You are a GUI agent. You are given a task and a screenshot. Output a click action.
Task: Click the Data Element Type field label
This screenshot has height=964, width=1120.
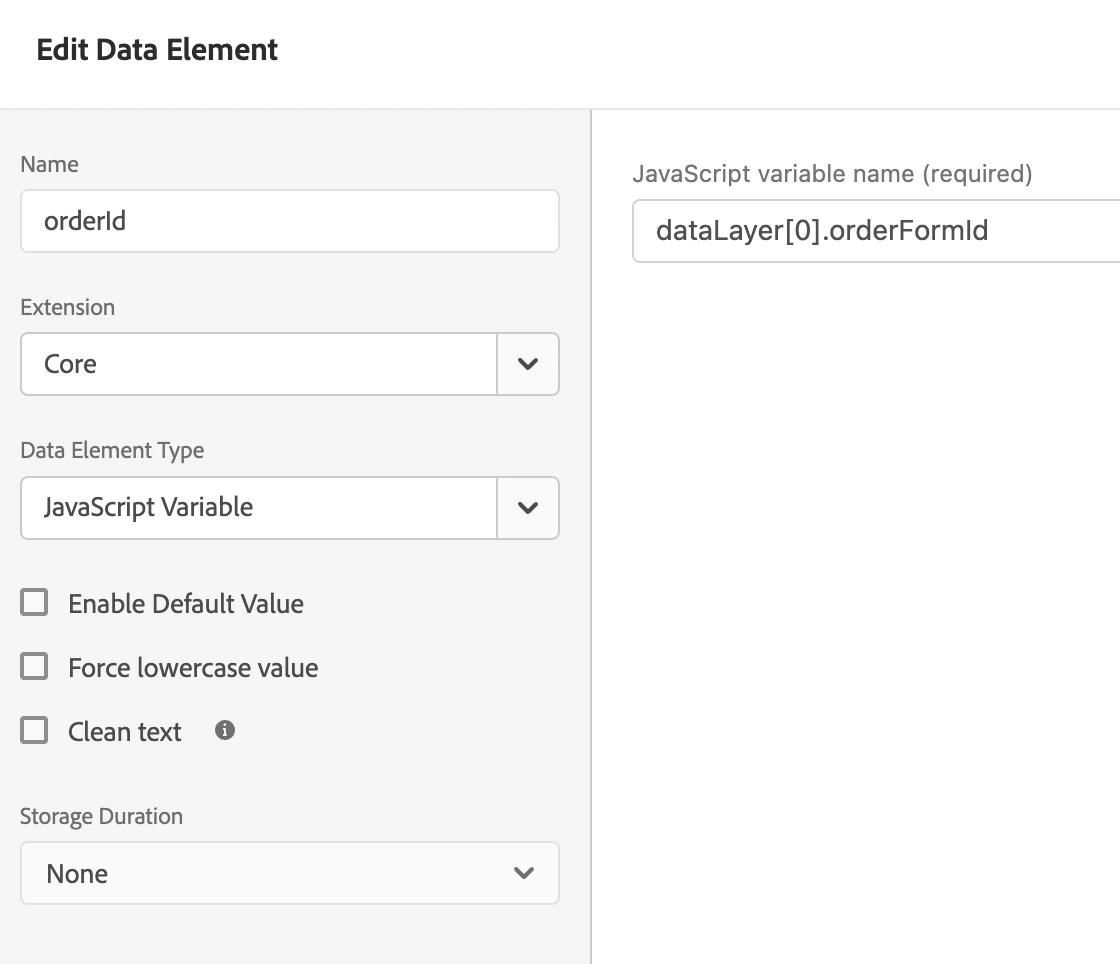(x=112, y=450)
